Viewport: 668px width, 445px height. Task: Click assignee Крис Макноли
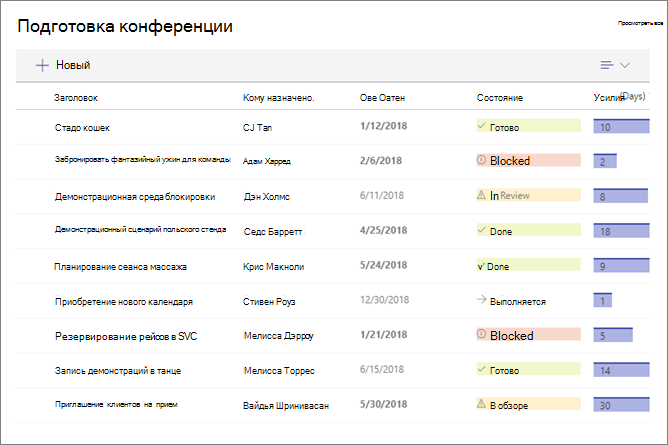tap(274, 267)
